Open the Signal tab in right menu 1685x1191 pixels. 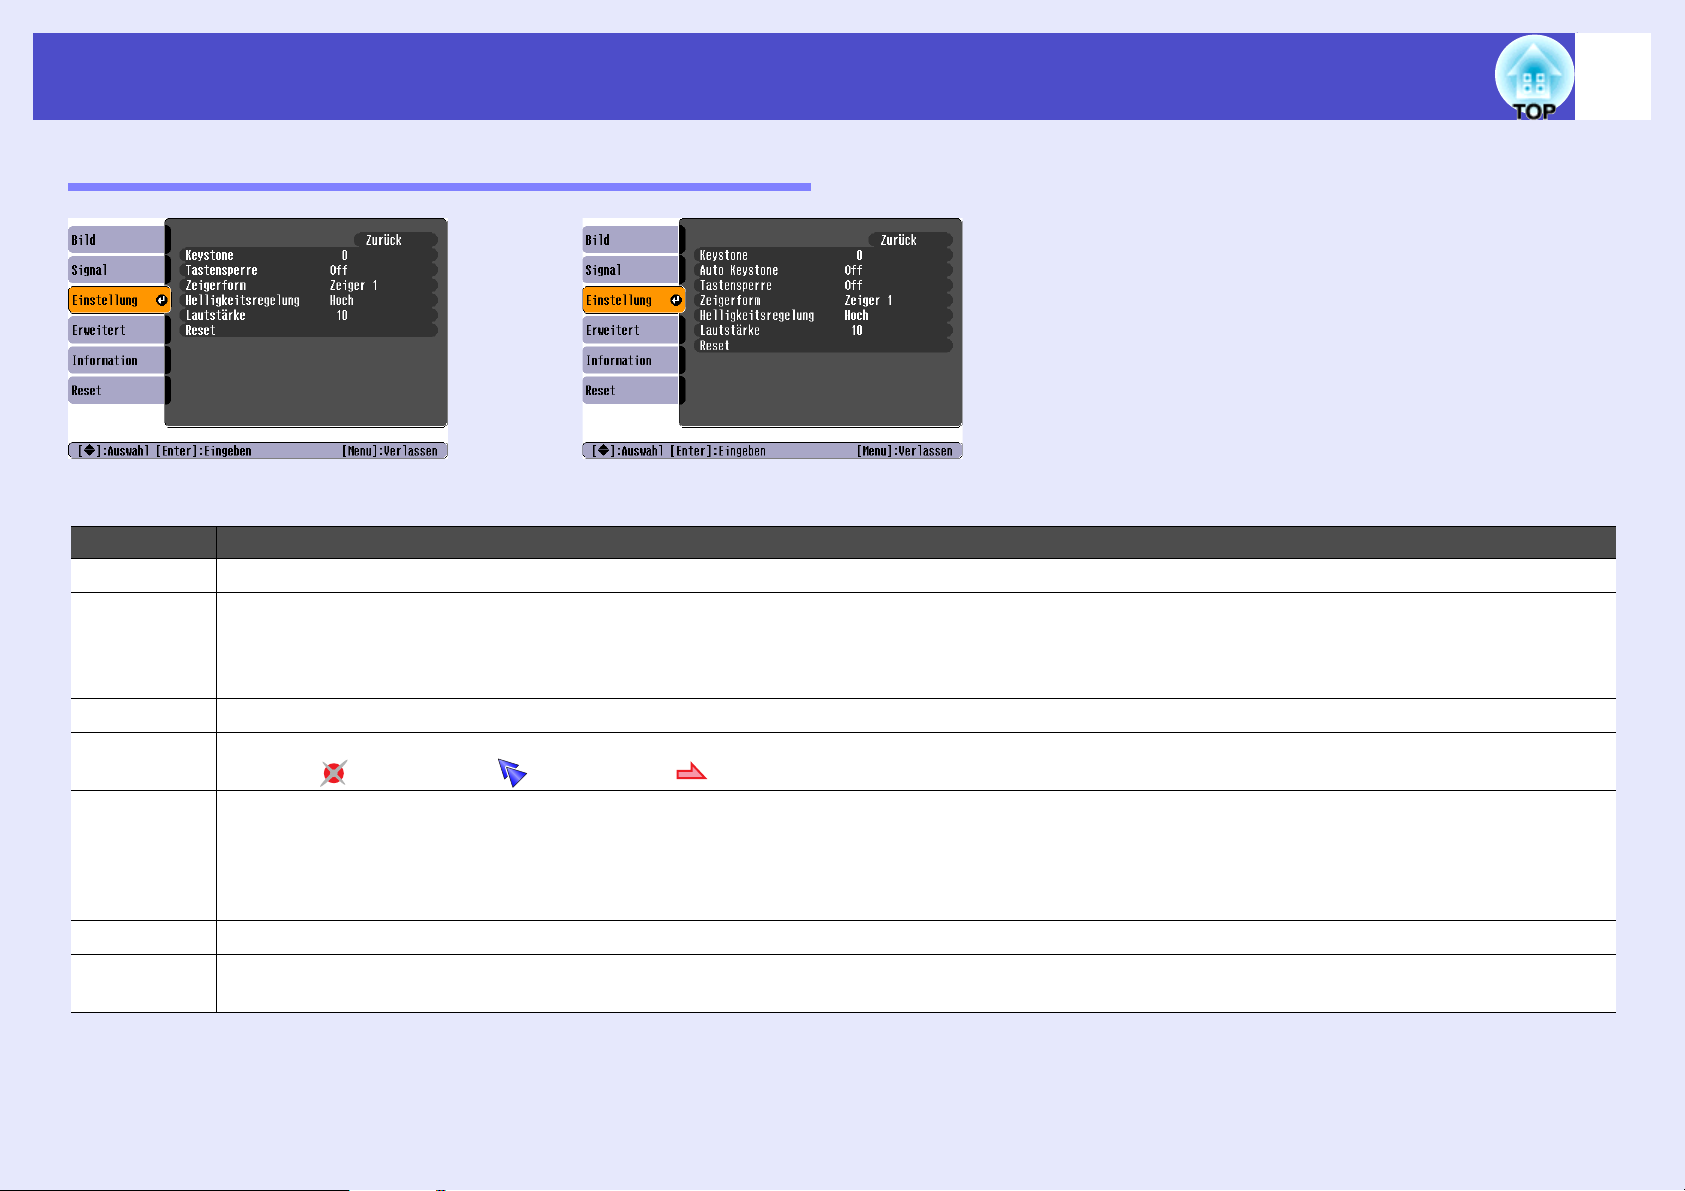pos(632,270)
